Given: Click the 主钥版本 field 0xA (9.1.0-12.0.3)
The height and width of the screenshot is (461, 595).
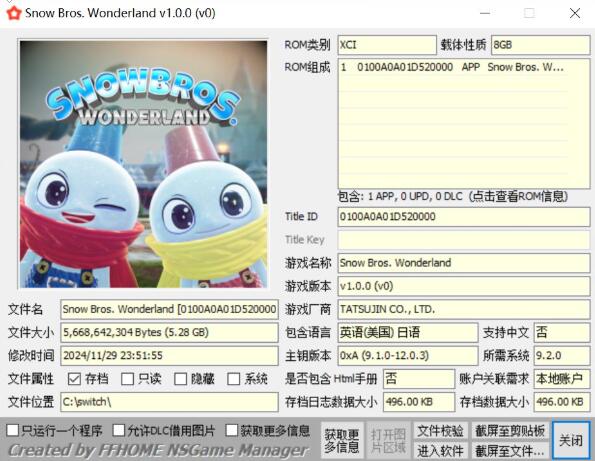Looking at the screenshot, I should click(x=408, y=356).
